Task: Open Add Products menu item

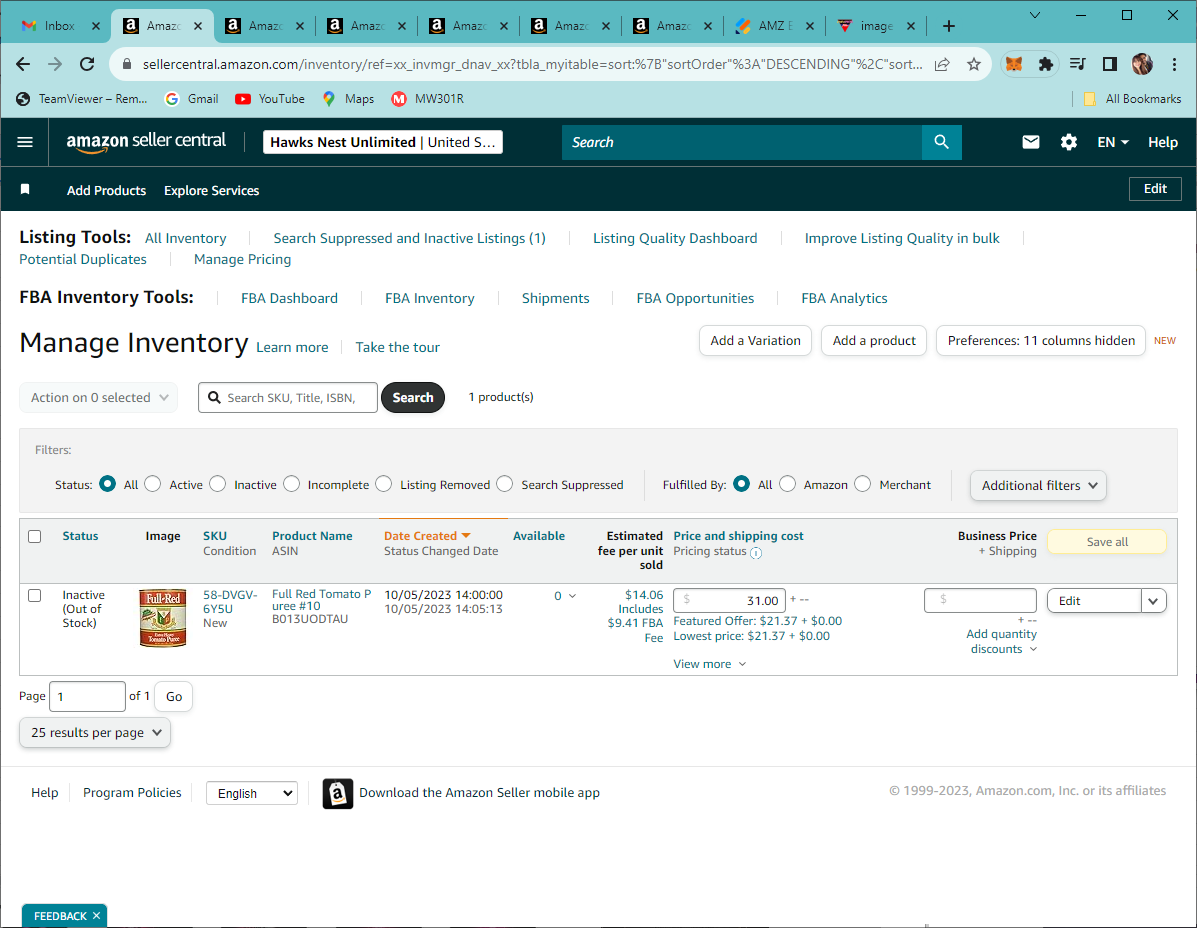Action: pos(106,190)
